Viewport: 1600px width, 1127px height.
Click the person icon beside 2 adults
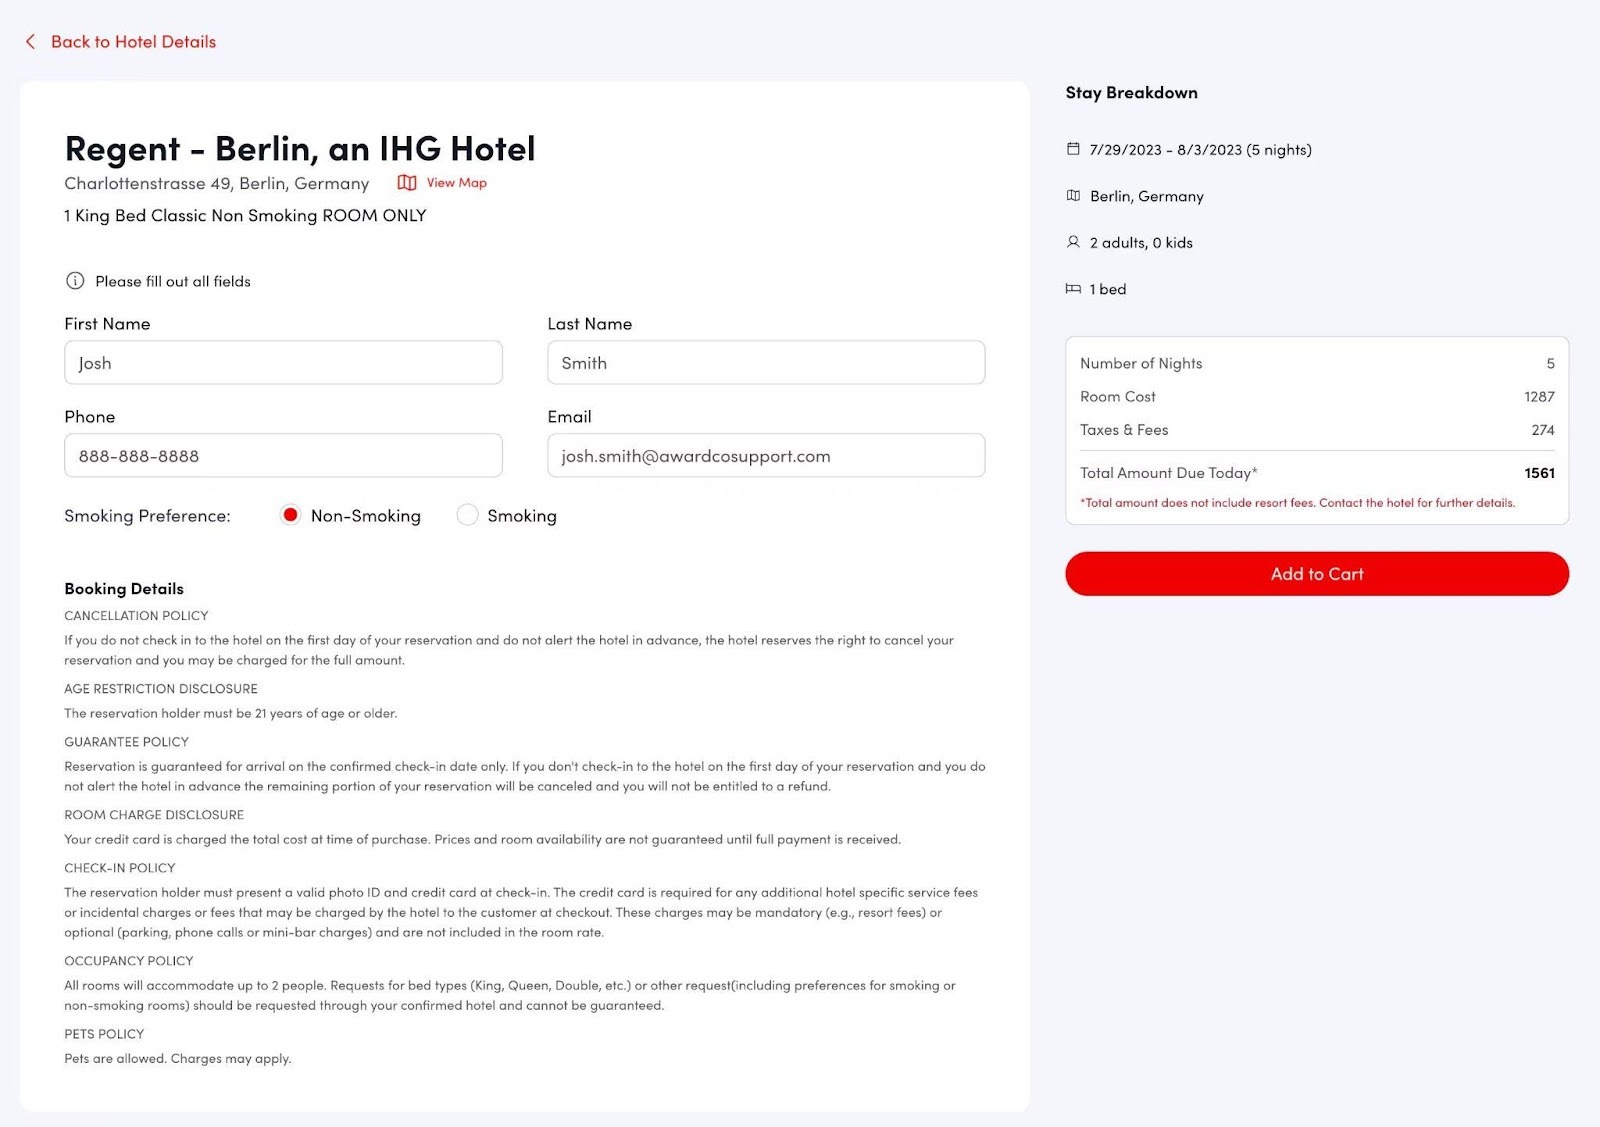(1073, 242)
